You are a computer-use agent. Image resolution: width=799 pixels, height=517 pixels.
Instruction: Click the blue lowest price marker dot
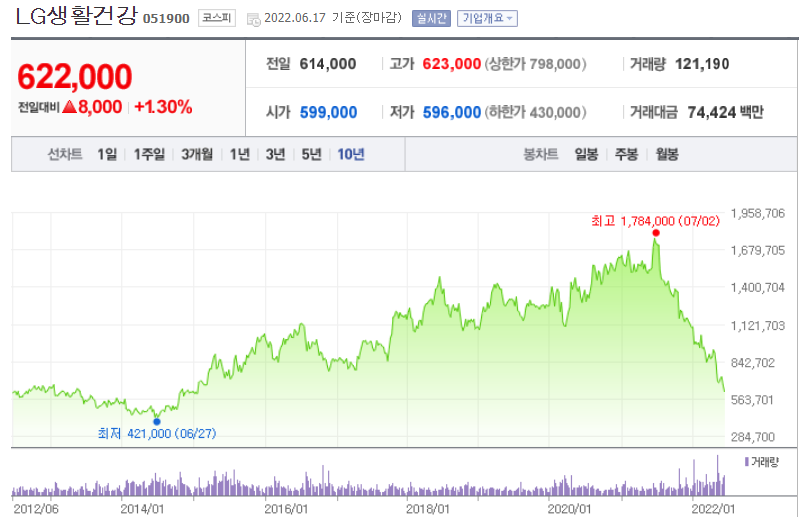pos(156,421)
